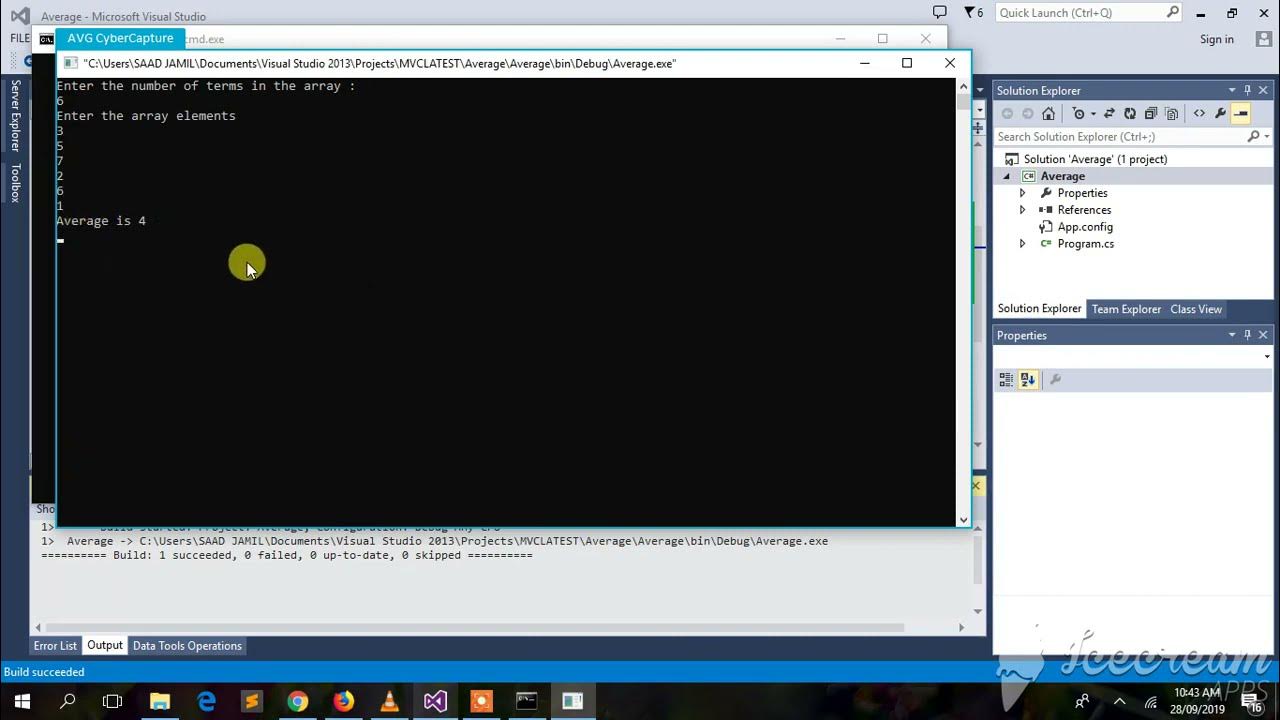The height and width of the screenshot is (720, 1280).
Task: Select Output tab at bottom
Action: coord(104,646)
